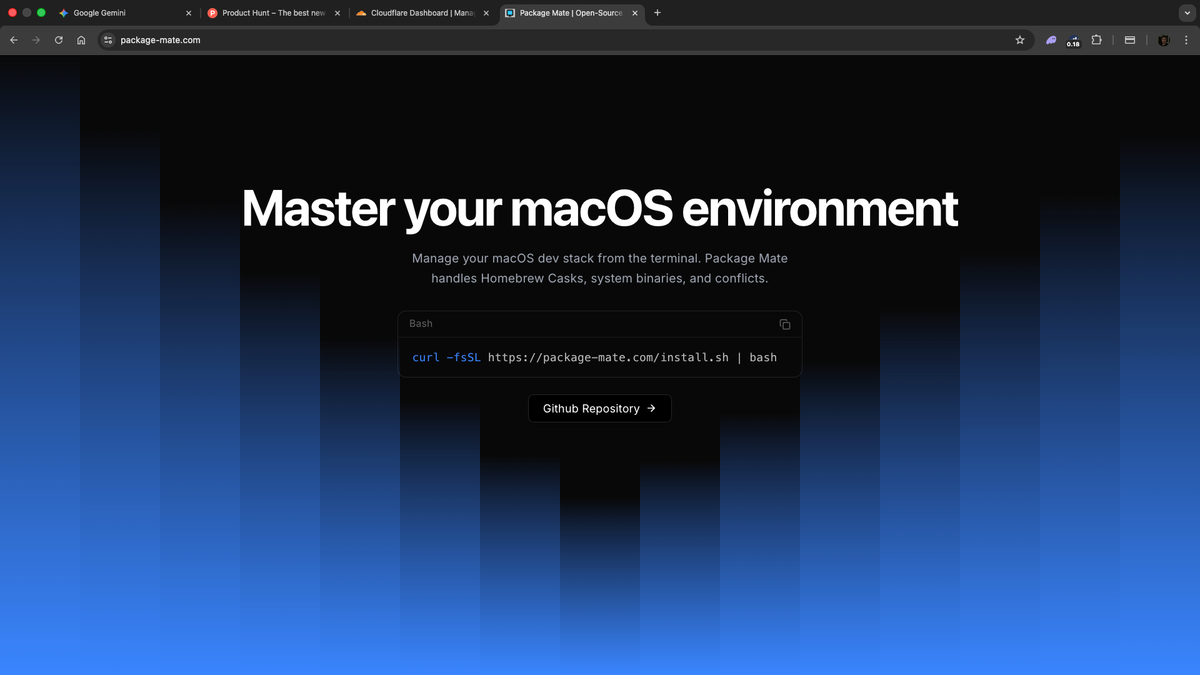The height and width of the screenshot is (675, 1200).
Task: Switch to the Cloudflare Dashboard tab
Action: click(415, 13)
